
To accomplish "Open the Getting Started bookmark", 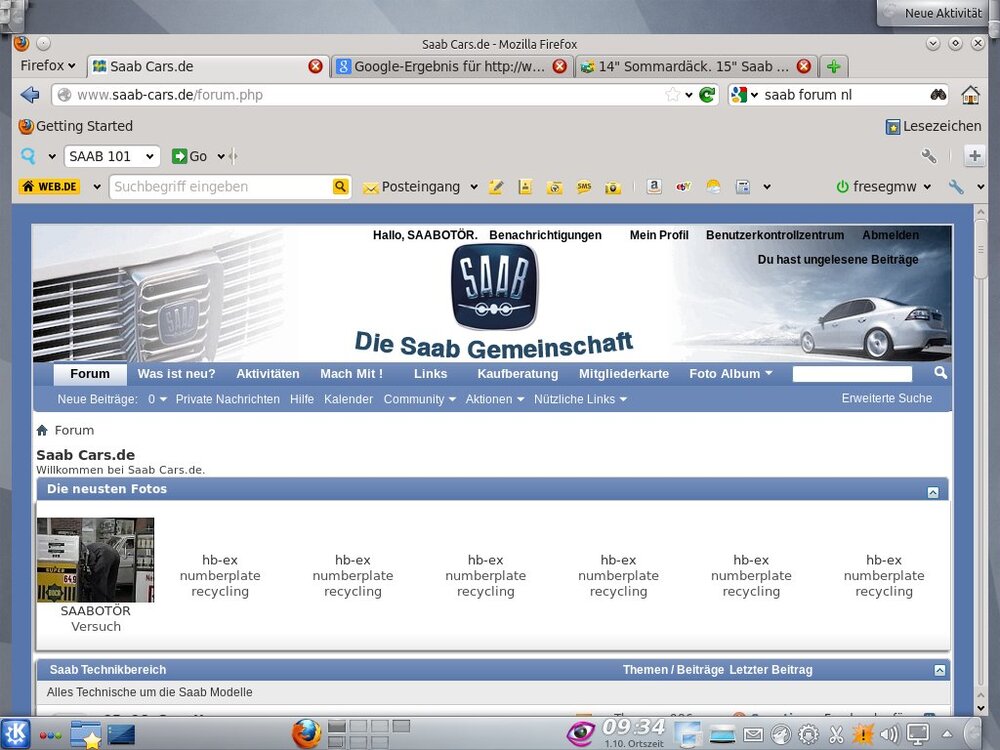I will click(76, 126).
